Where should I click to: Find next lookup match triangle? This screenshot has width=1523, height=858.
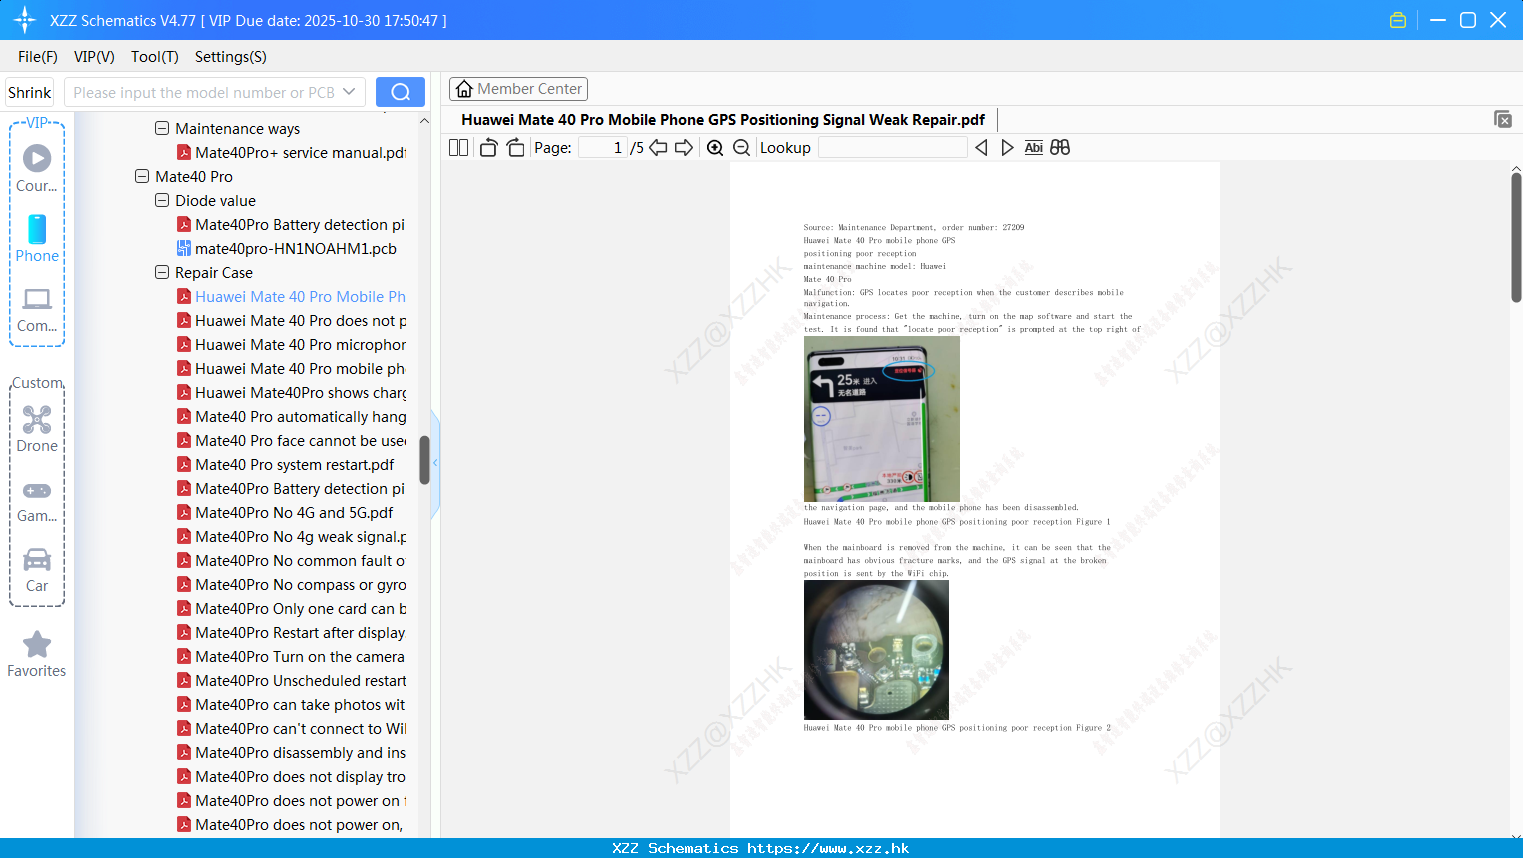pyautogui.click(x=1007, y=148)
